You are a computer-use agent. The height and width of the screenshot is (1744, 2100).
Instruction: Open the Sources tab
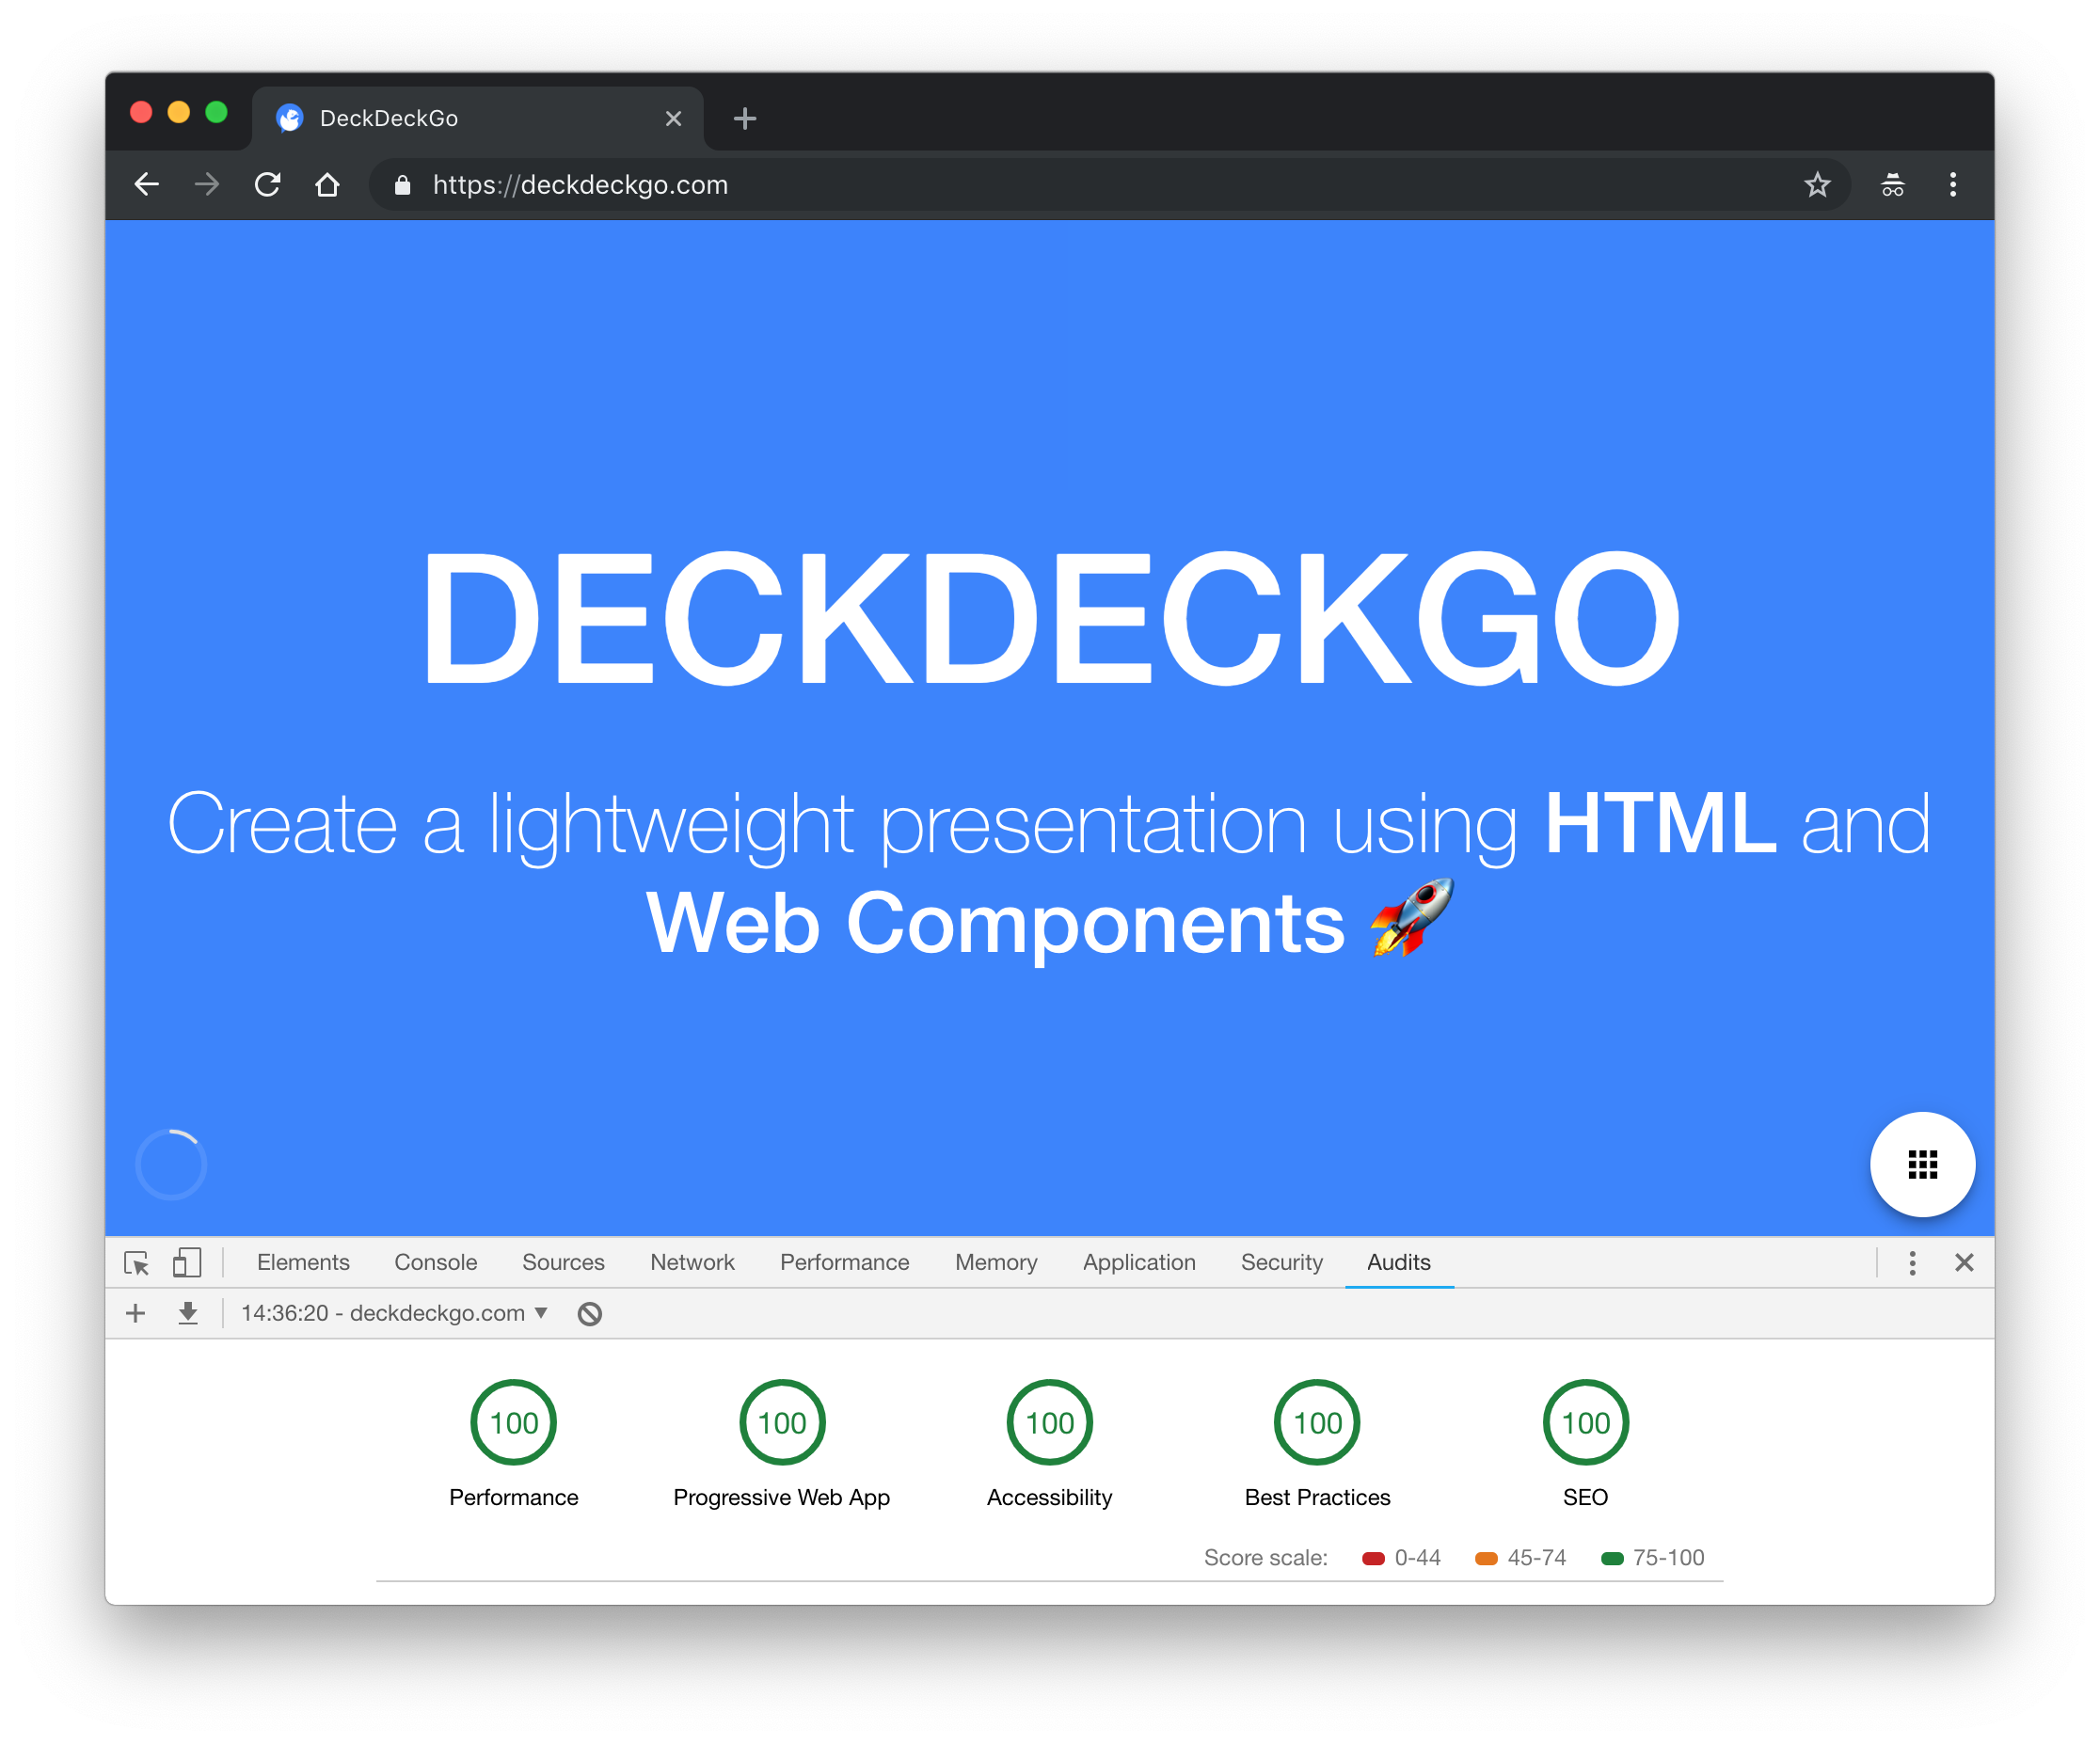pyautogui.click(x=563, y=1263)
